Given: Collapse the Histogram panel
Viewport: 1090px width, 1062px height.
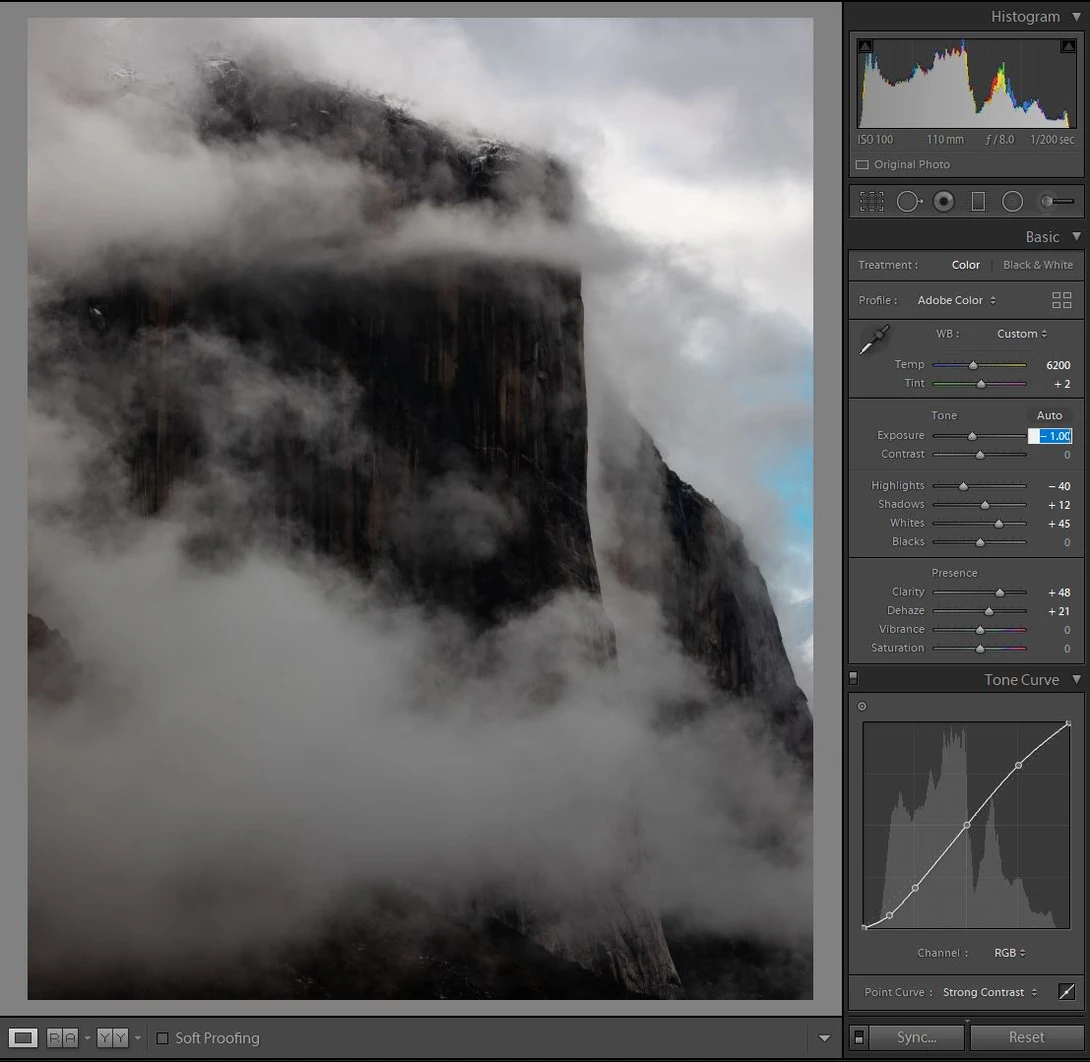Looking at the screenshot, I should [x=1076, y=16].
